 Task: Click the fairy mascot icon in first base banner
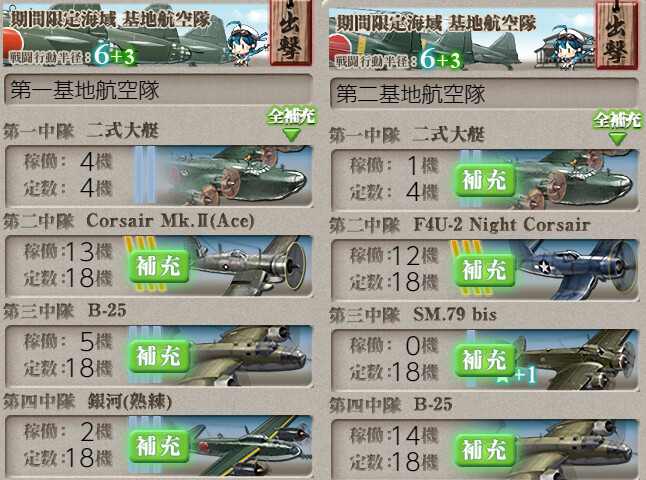point(244,43)
